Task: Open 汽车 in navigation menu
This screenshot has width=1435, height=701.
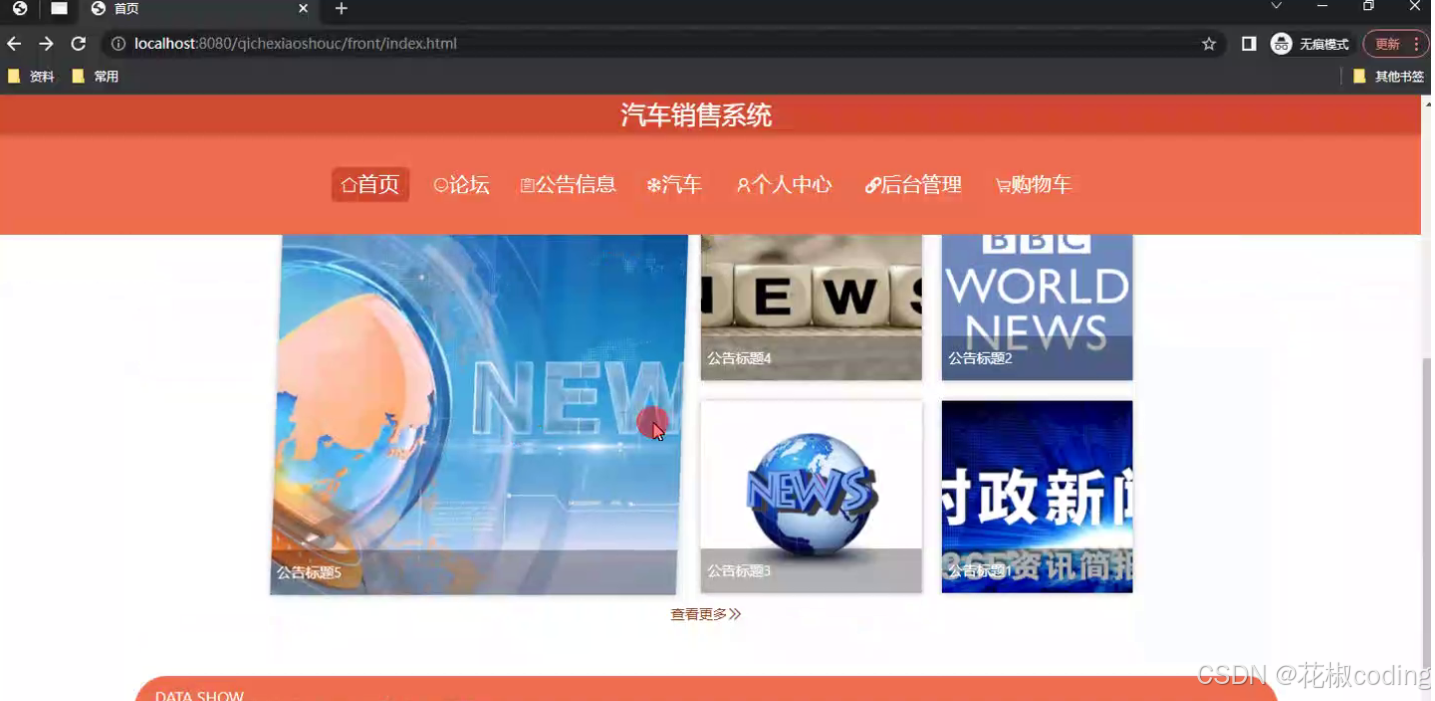Action: click(674, 185)
